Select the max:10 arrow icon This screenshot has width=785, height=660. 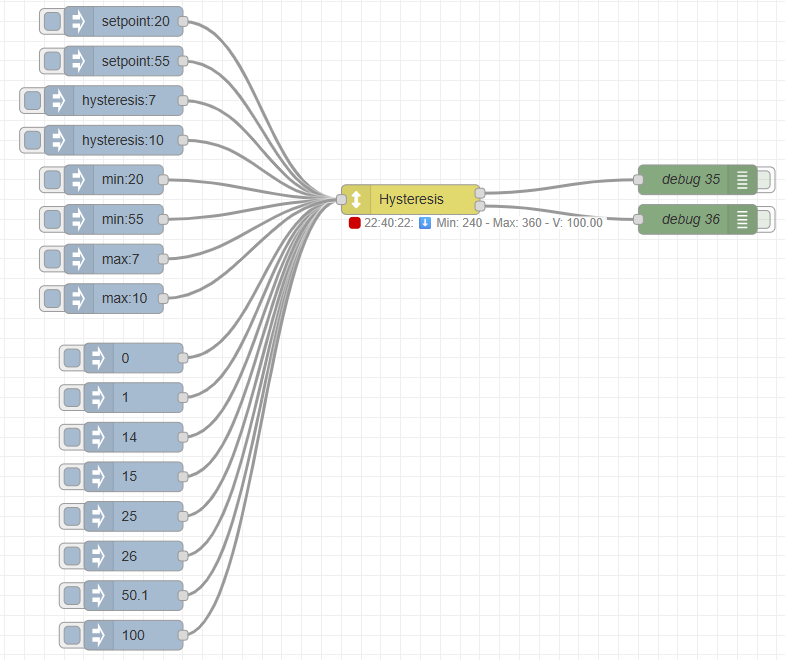coord(79,298)
